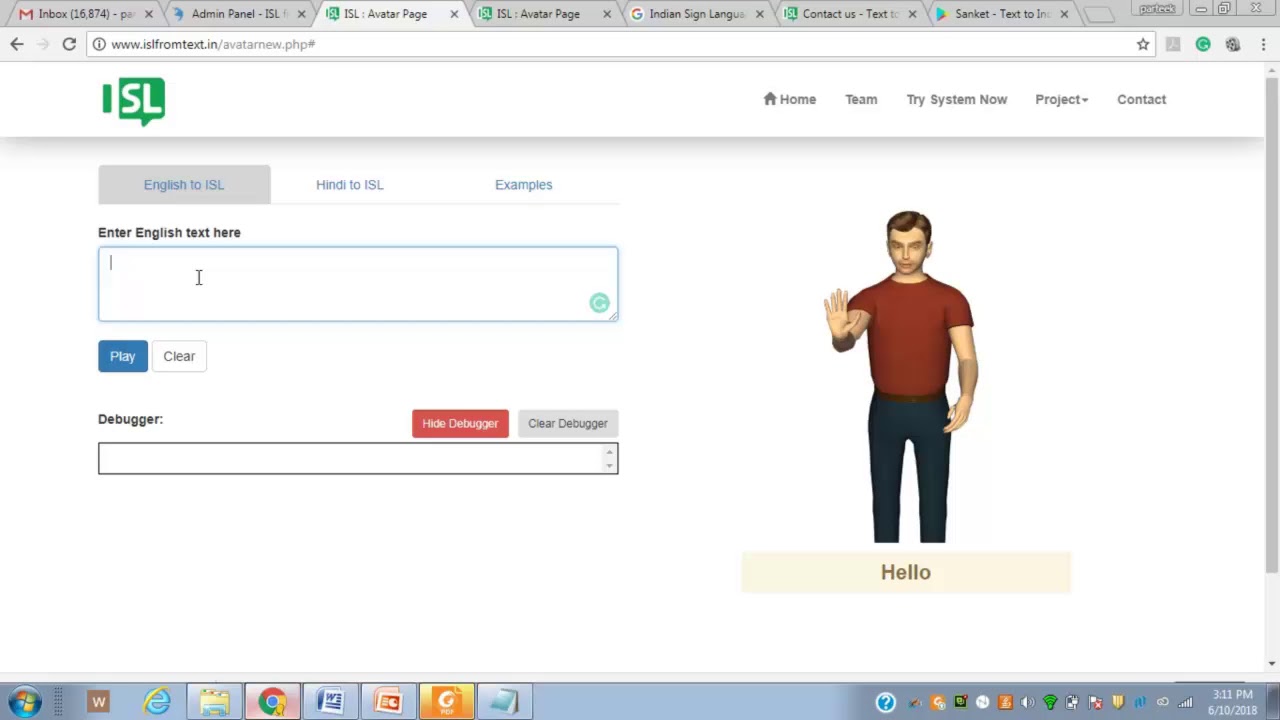Open a new browser tab
The width and height of the screenshot is (1280, 720).
pos(1098,15)
